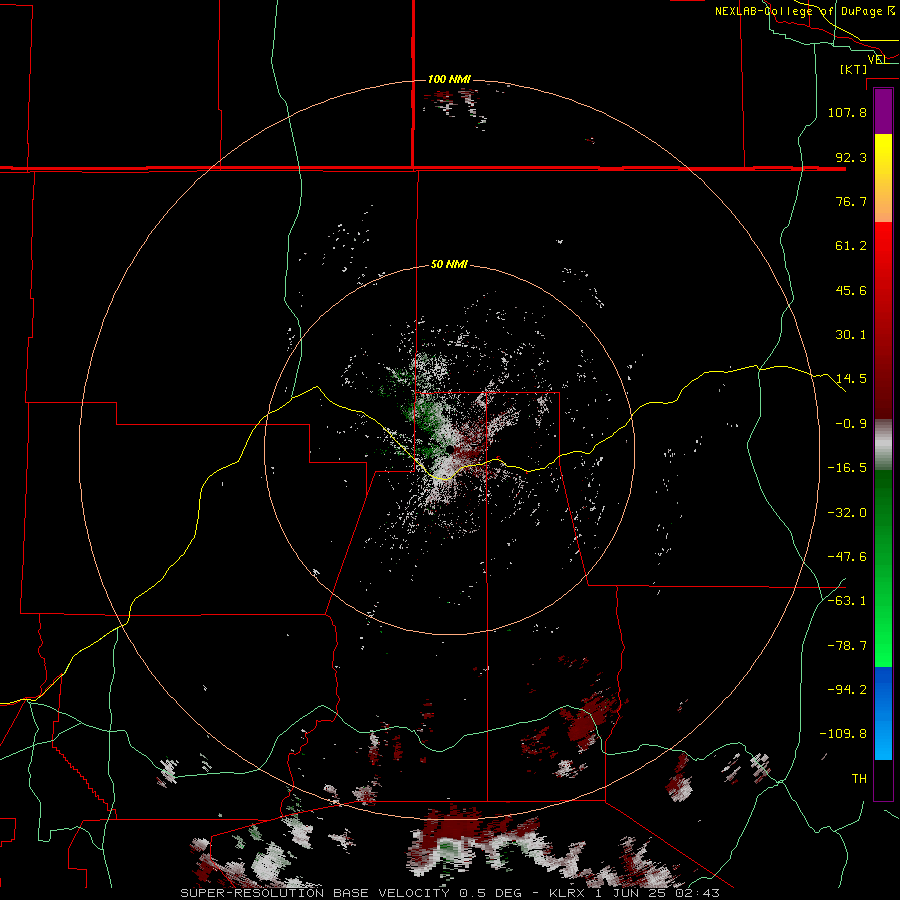Select the 92.3 scale value
This screenshot has width=900, height=900.
click(851, 157)
